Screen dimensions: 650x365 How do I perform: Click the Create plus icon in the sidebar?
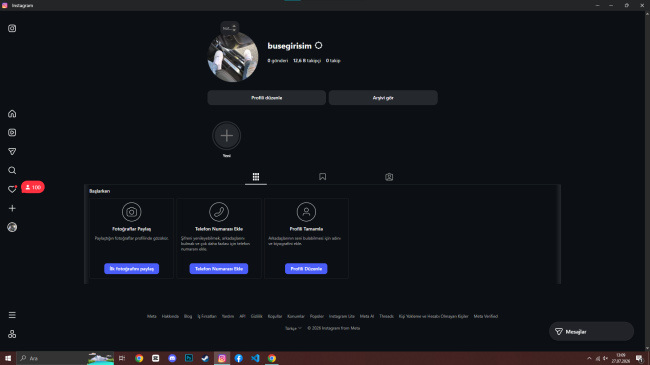(12, 208)
